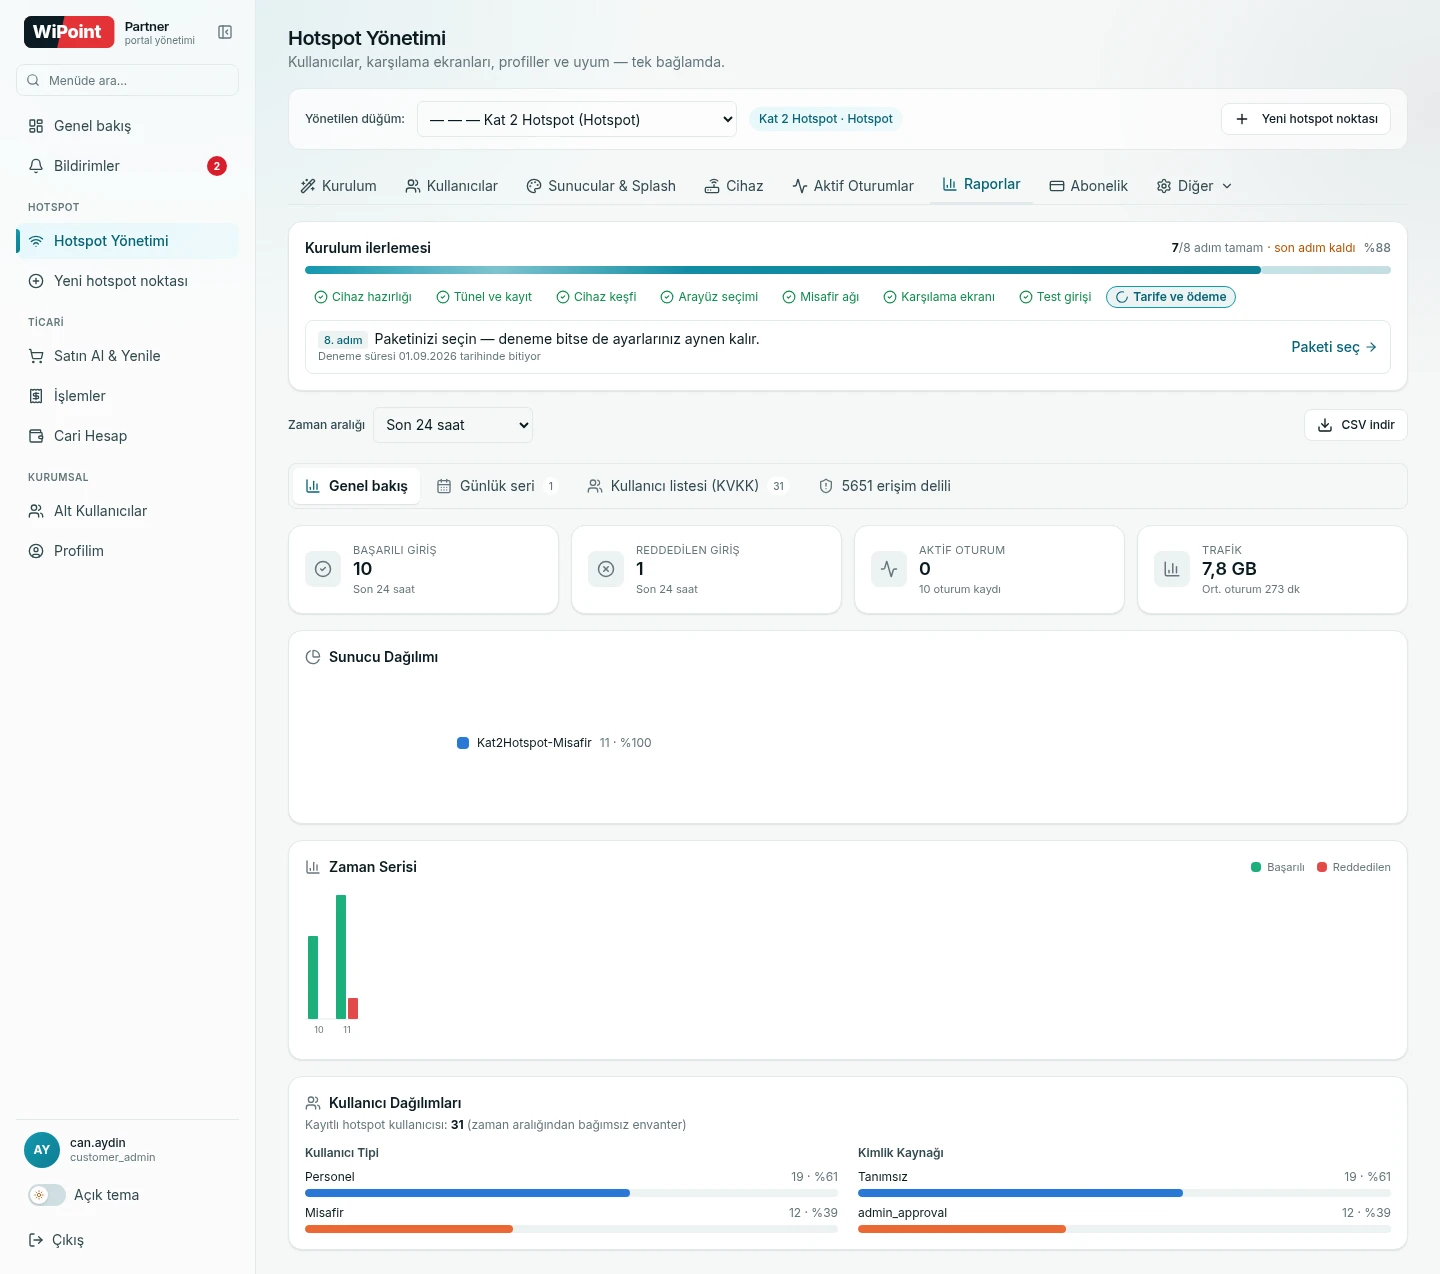Image resolution: width=1440 pixels, height=1274 pixels.
Task: Click the Çıkış logout icon
Action: point(36,1240)
